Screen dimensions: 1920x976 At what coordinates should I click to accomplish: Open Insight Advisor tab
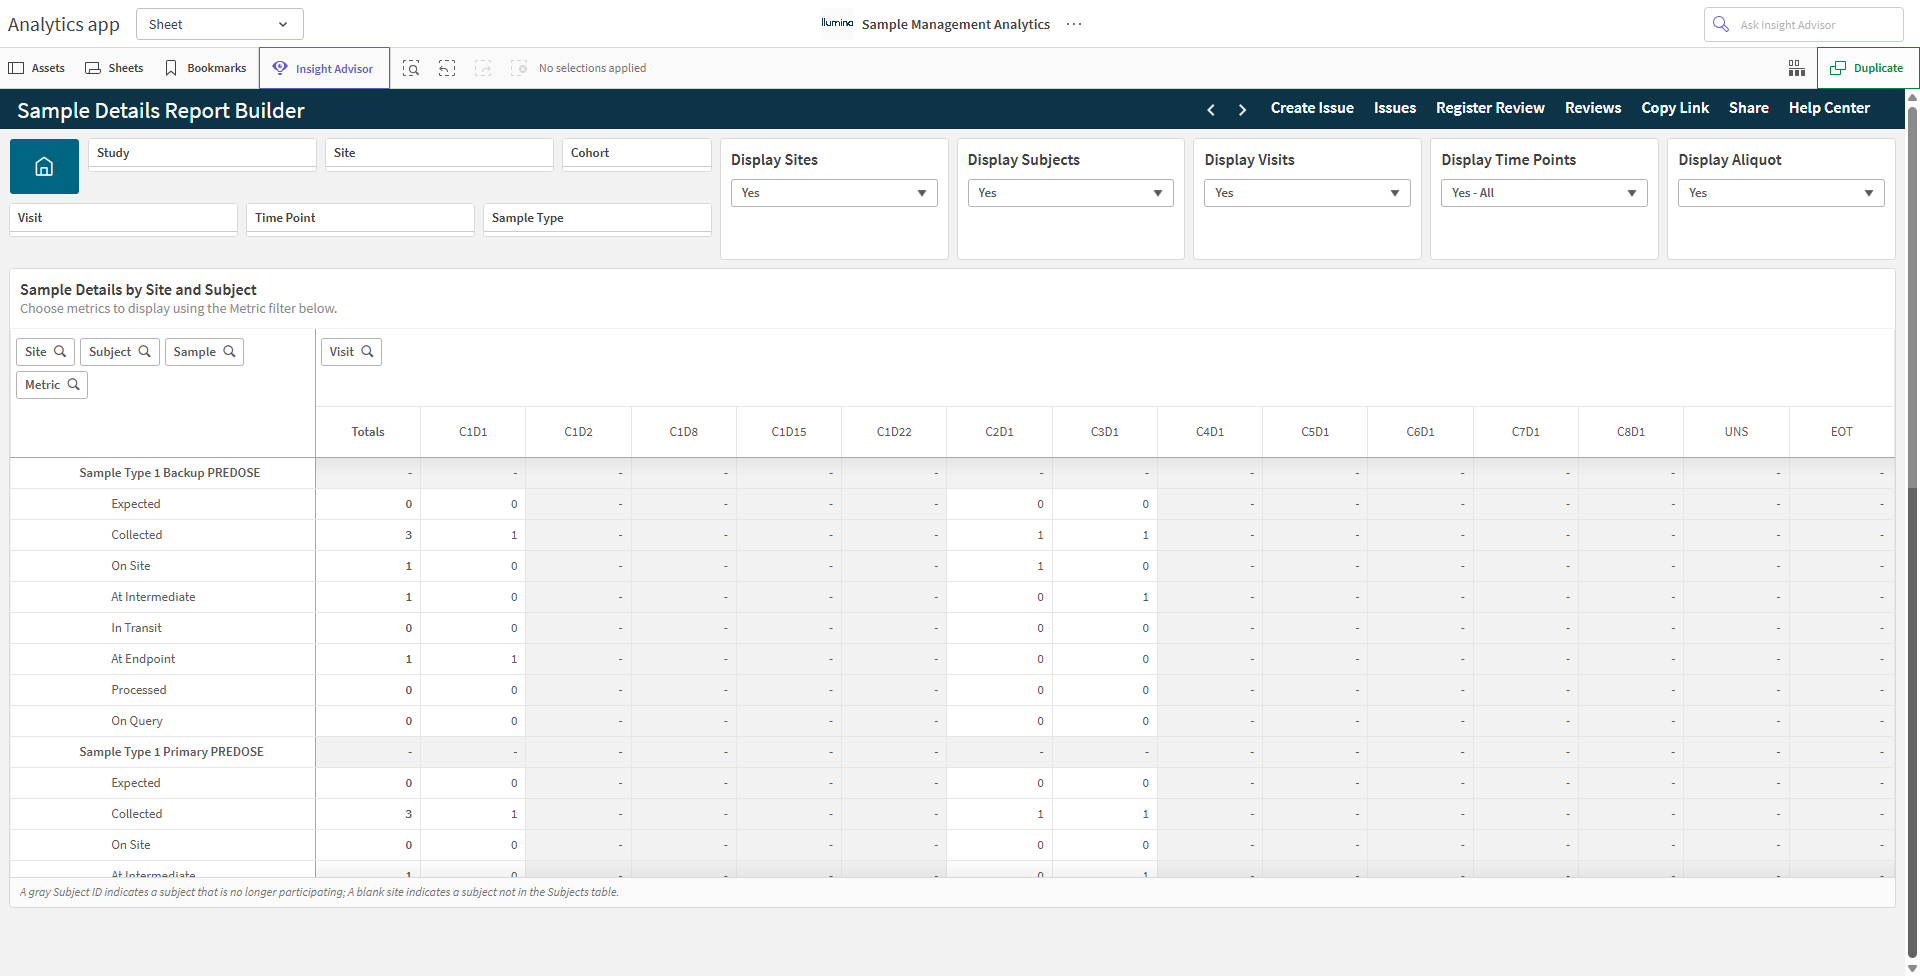324,68
